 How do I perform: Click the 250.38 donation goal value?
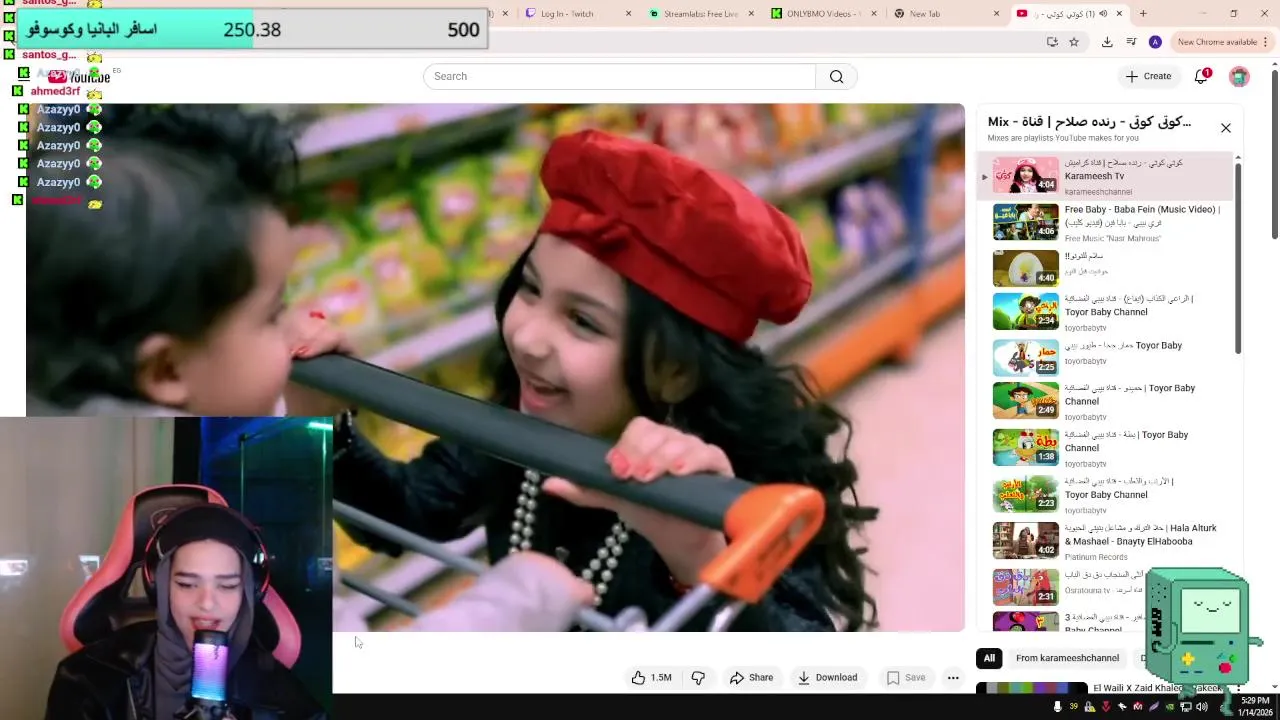point(252,30)
